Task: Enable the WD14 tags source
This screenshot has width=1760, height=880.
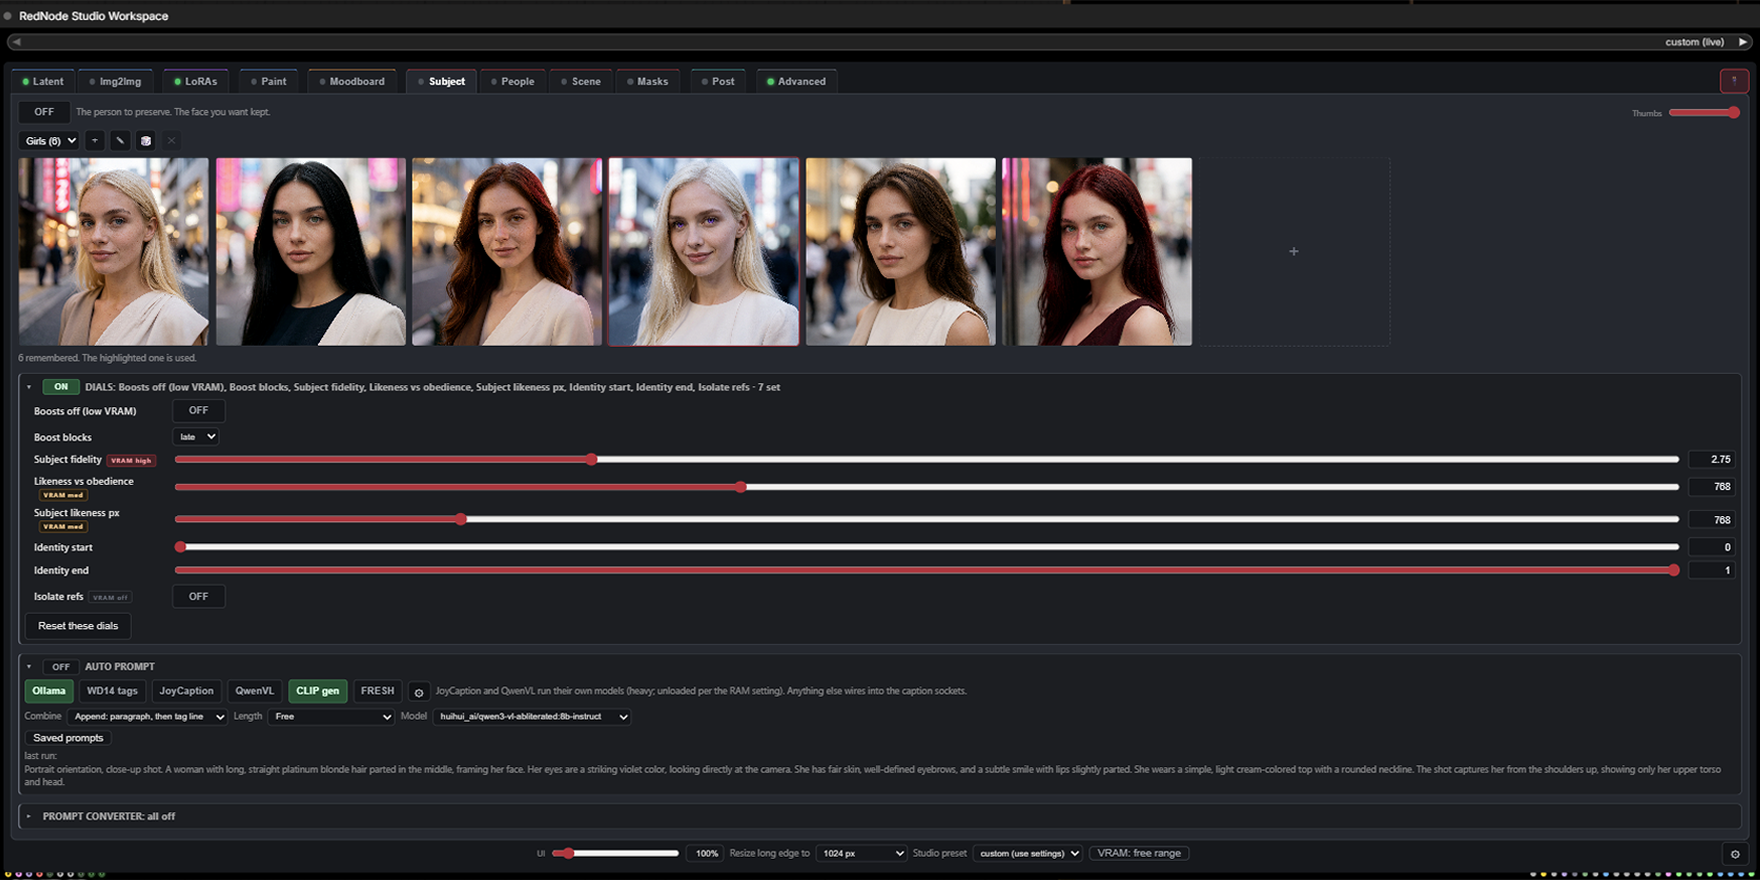Action: 112,691
